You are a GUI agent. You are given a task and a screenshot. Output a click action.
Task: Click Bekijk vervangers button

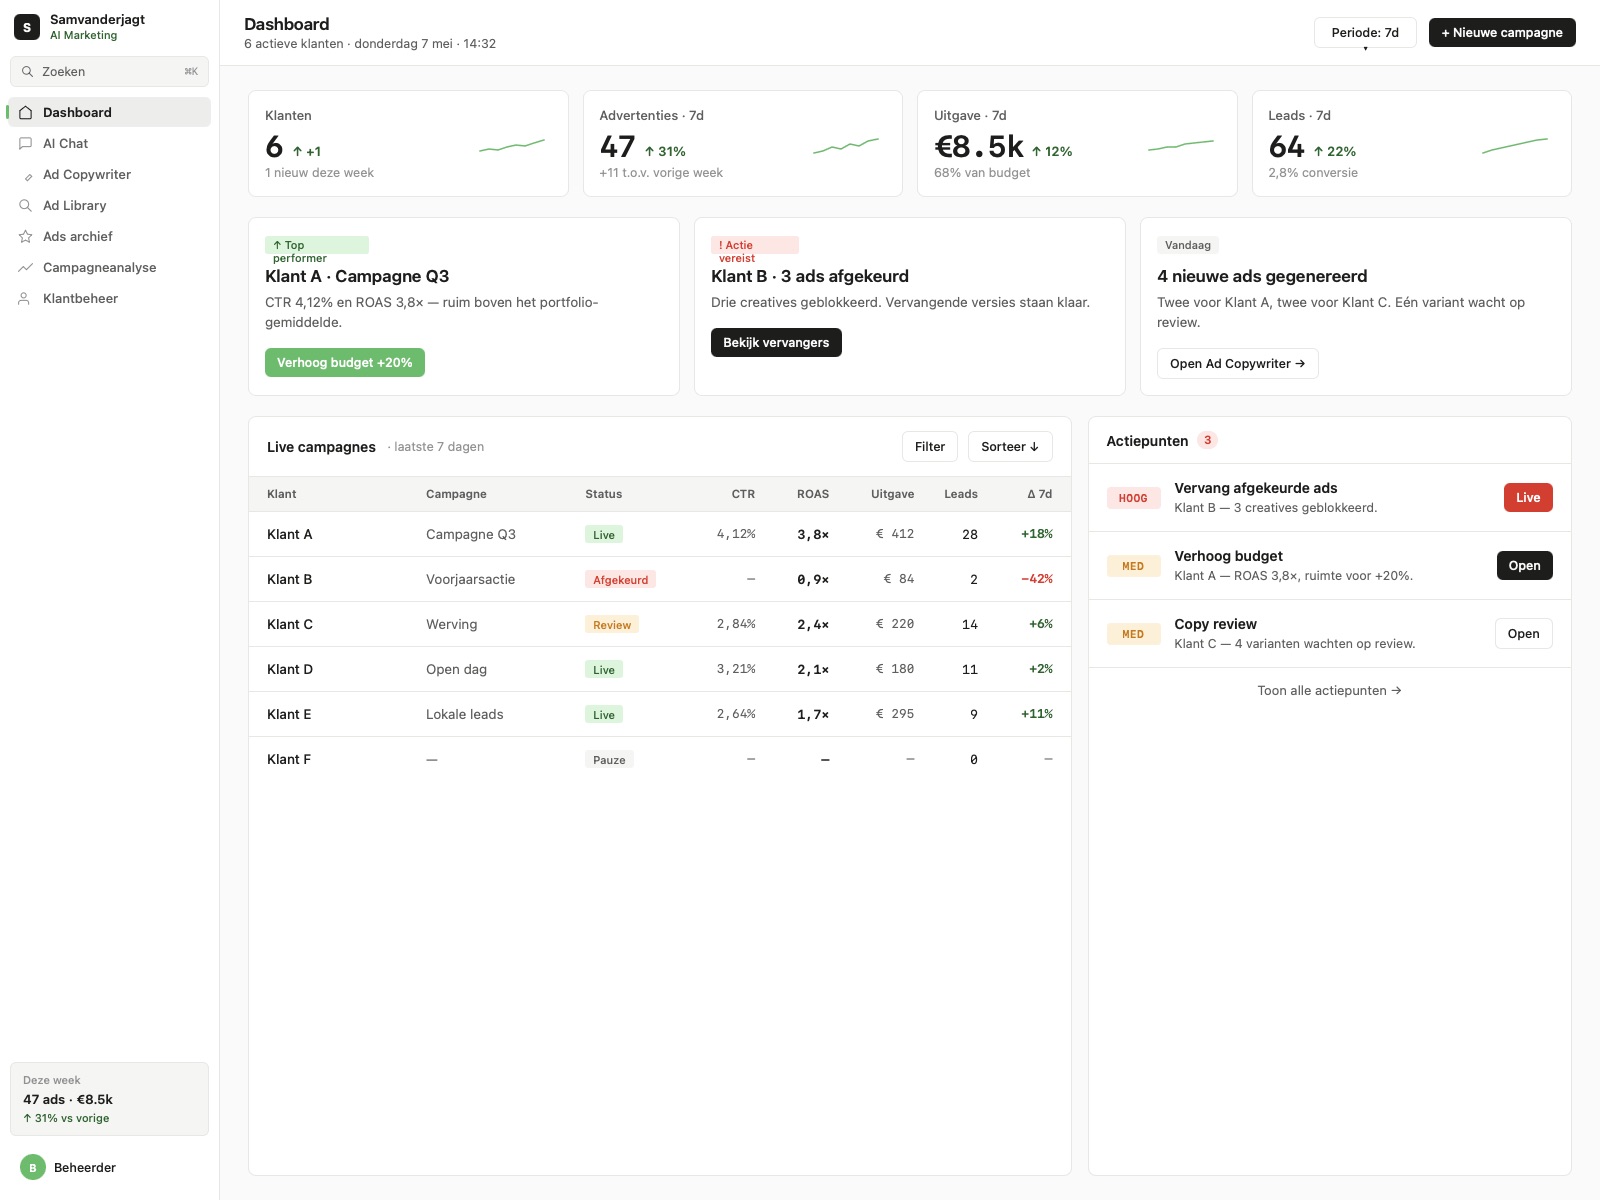[x=776, y=342]
